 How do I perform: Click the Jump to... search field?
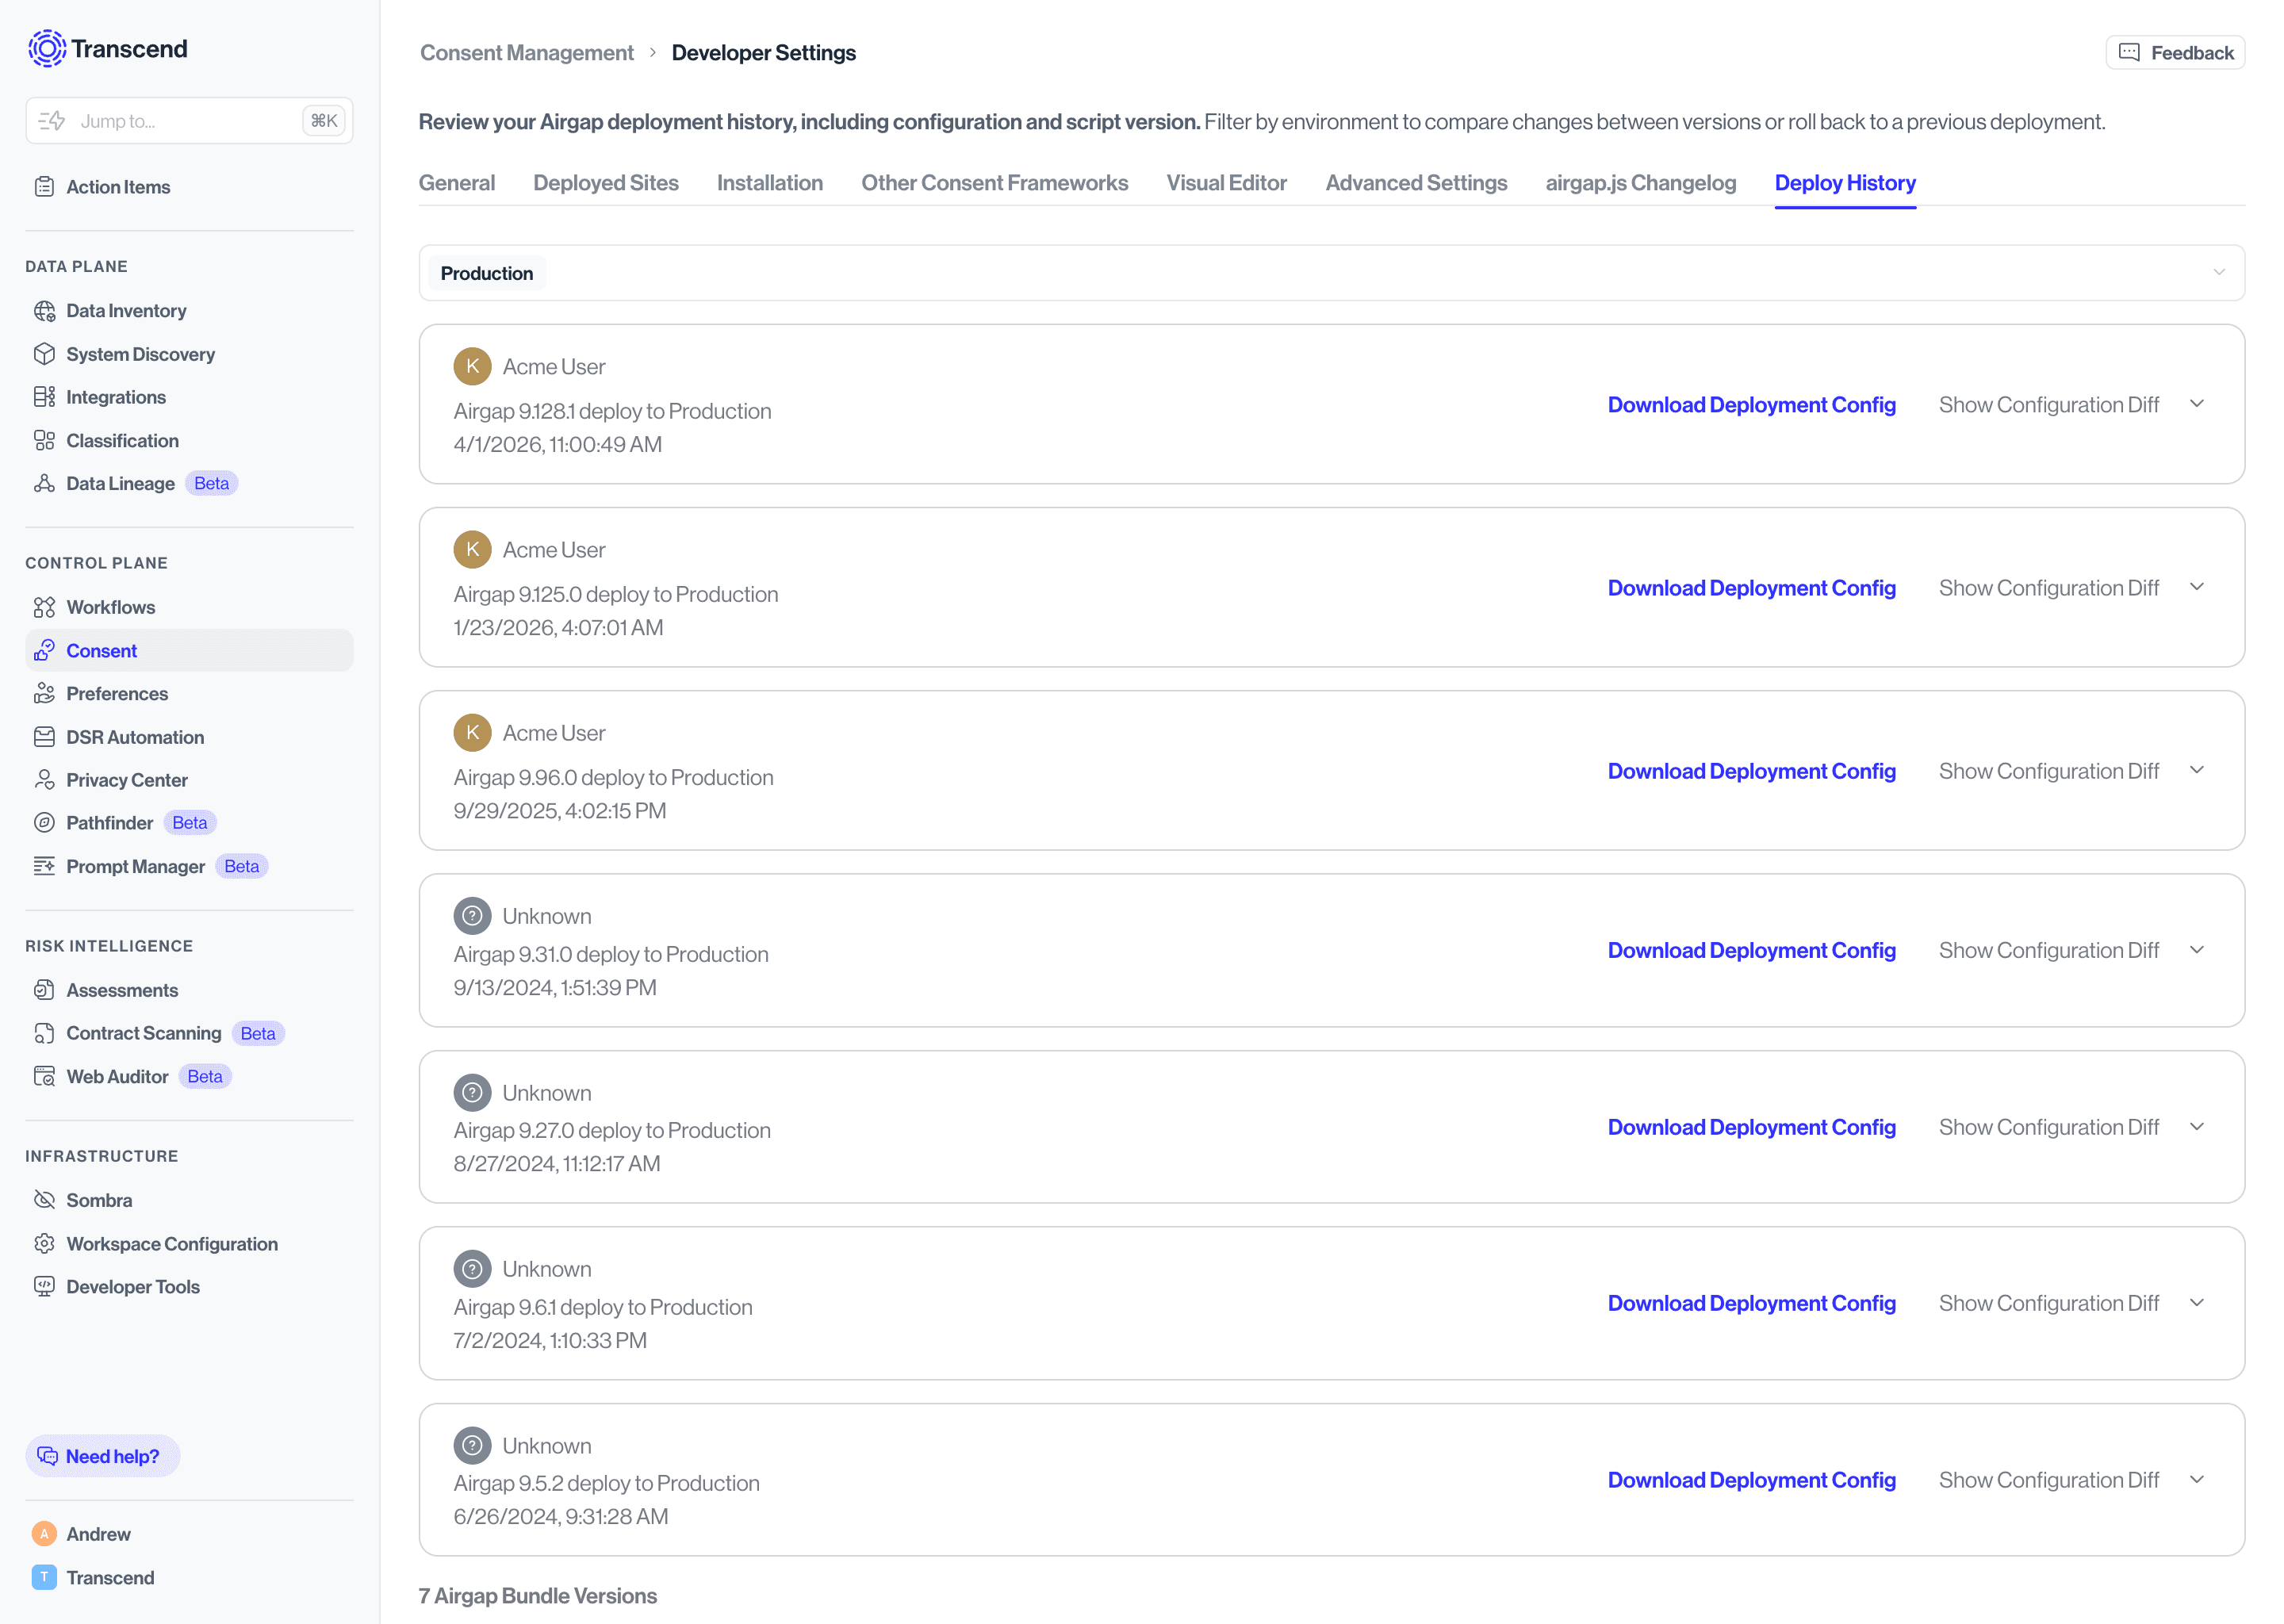tap(189, 121)
